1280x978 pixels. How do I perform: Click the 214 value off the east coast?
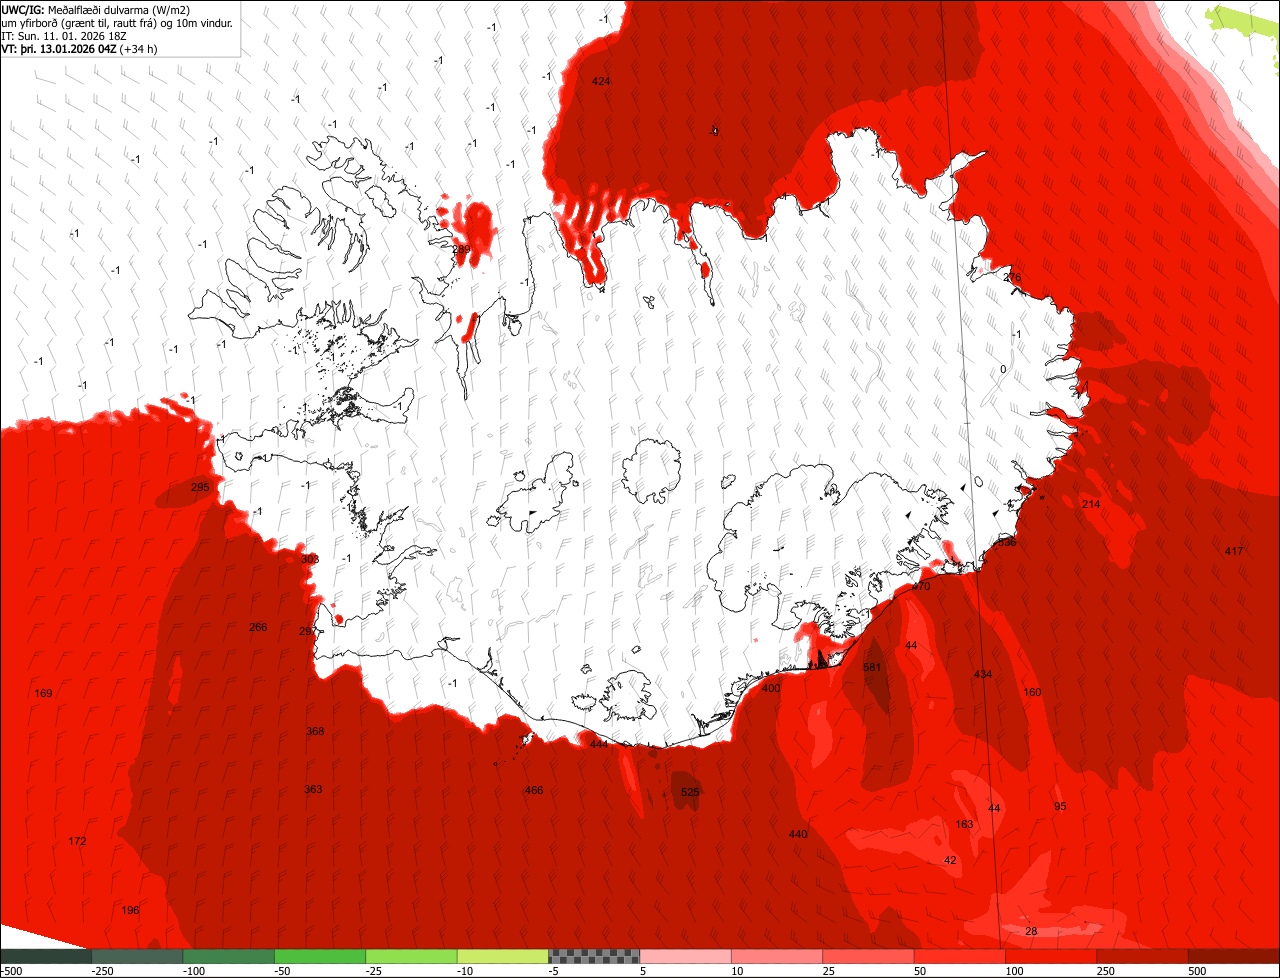click(1091, 504)
